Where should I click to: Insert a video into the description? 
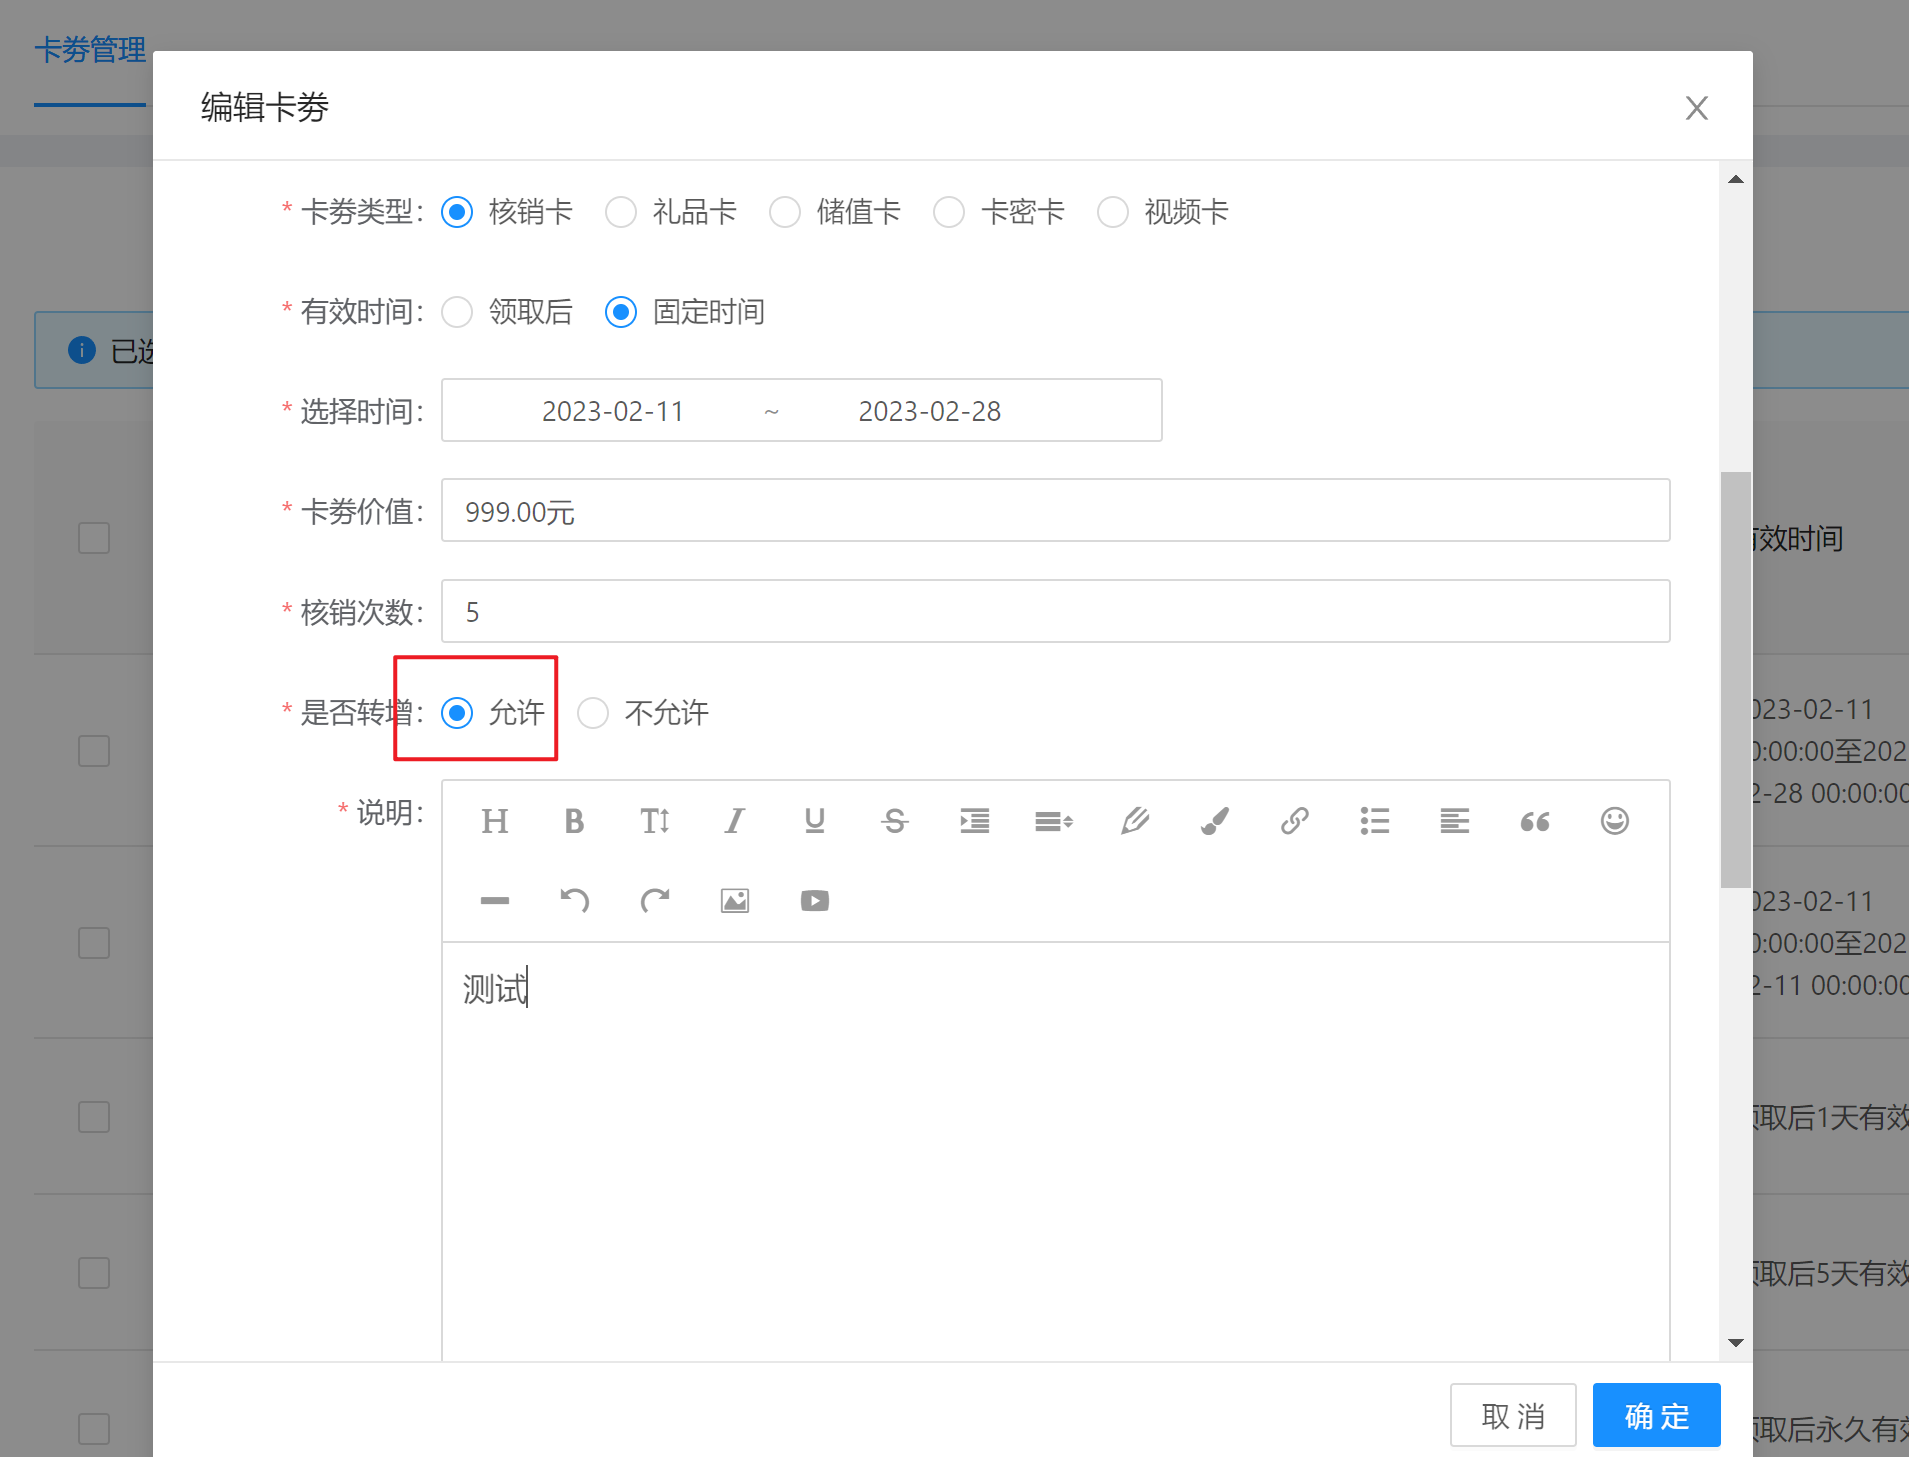(x=814, y=901)
